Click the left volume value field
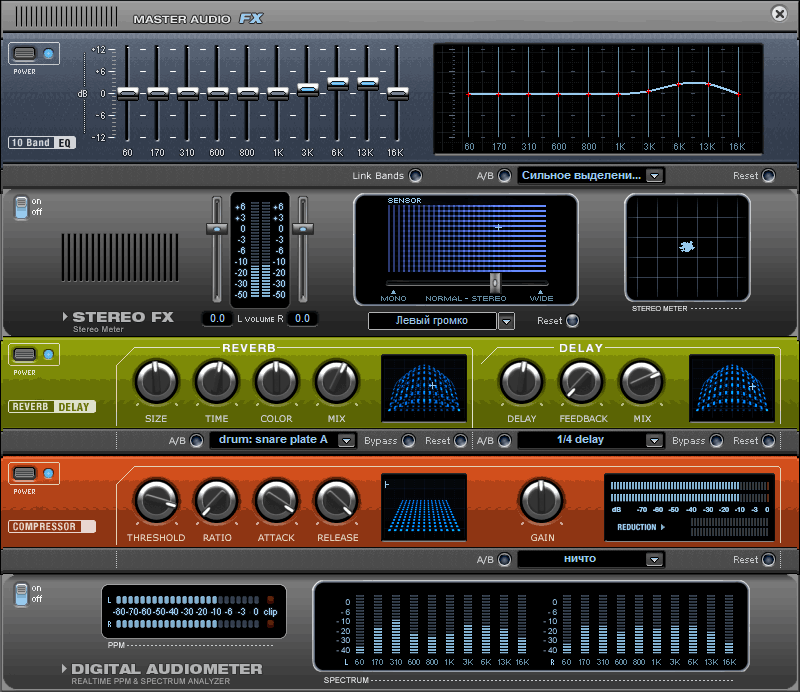800x692 pixels. [217, 318]
